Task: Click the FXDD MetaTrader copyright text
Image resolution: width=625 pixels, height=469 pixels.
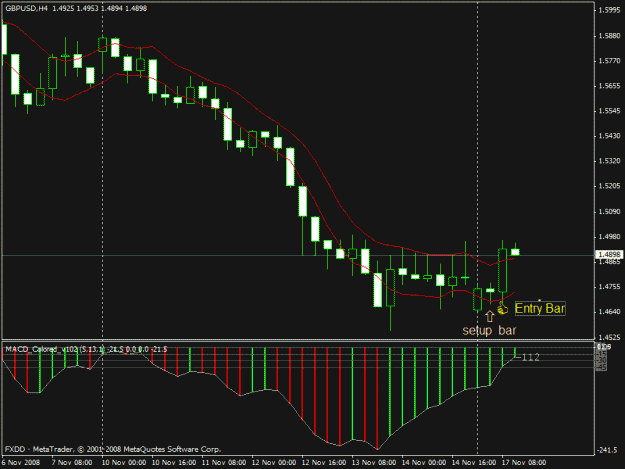Action: [x=113, y=449]
